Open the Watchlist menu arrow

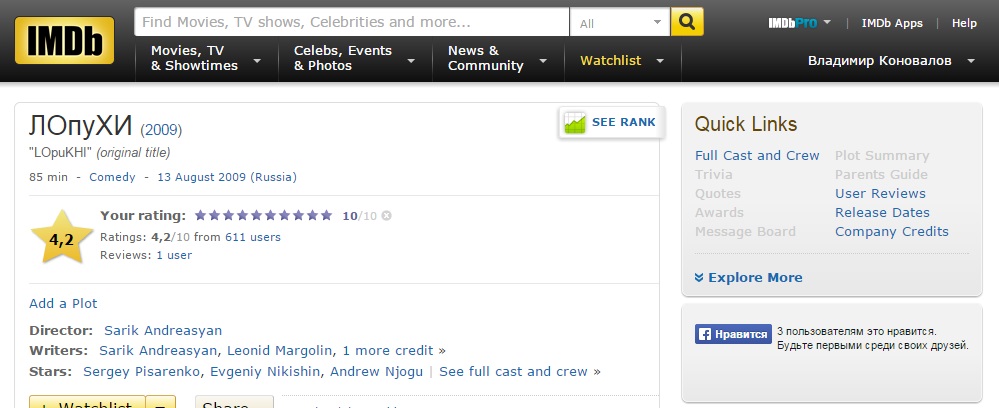click(660, 61)
